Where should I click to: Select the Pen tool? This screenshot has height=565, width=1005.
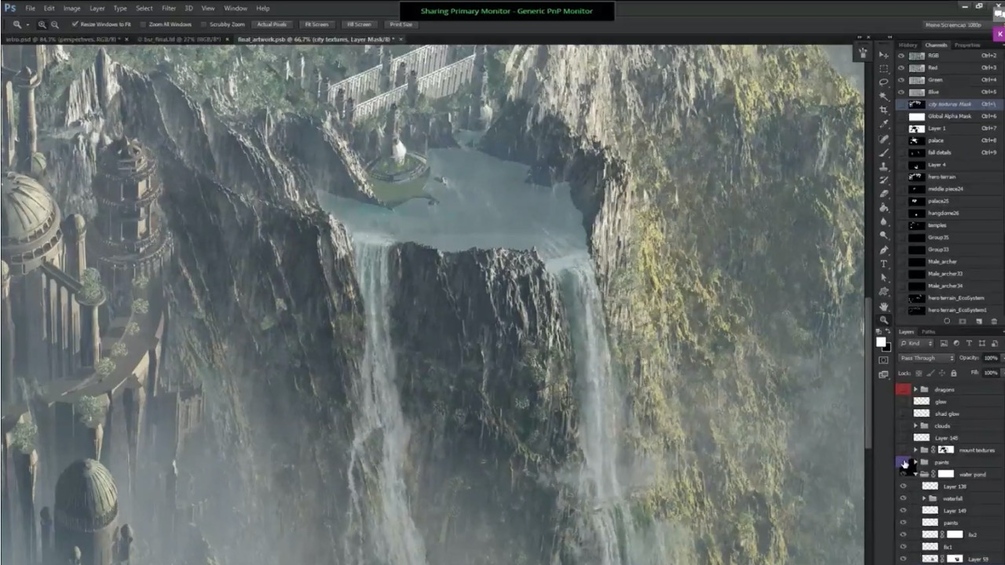(x=884, y=250)
